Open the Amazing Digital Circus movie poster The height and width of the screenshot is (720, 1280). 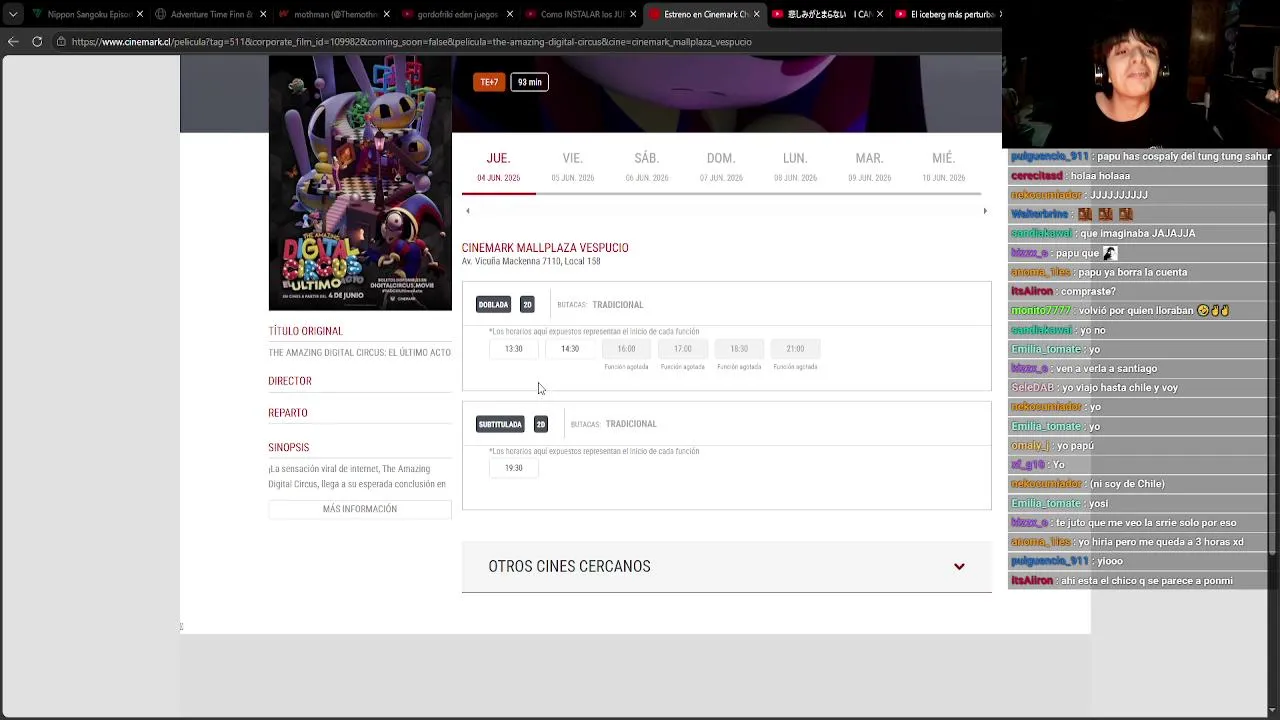coord(360,183)
